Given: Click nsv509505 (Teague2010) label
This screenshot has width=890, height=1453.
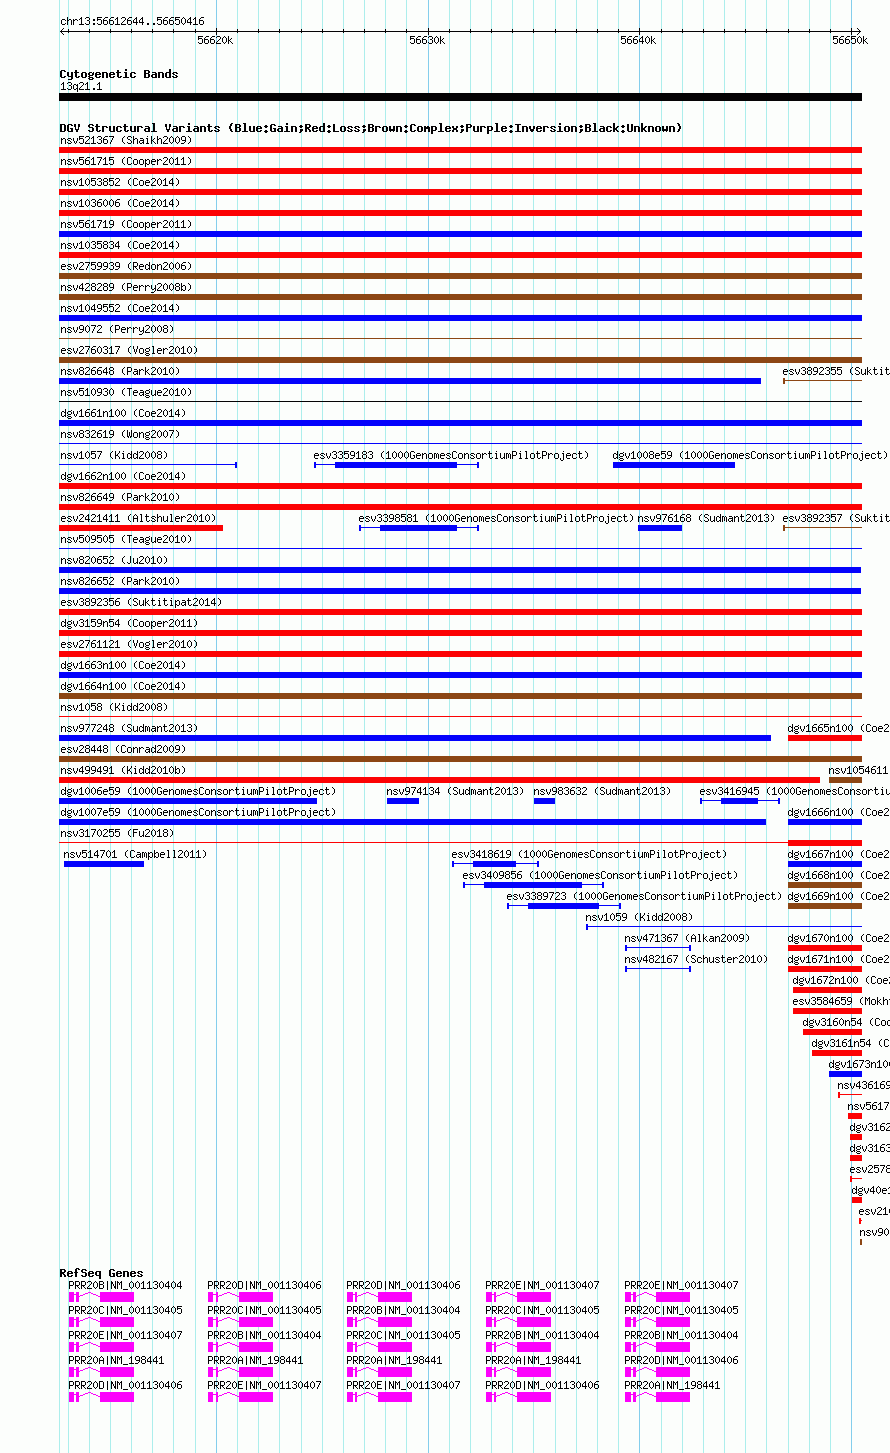Looking at the screenshot, I should (x=126, y=539).
